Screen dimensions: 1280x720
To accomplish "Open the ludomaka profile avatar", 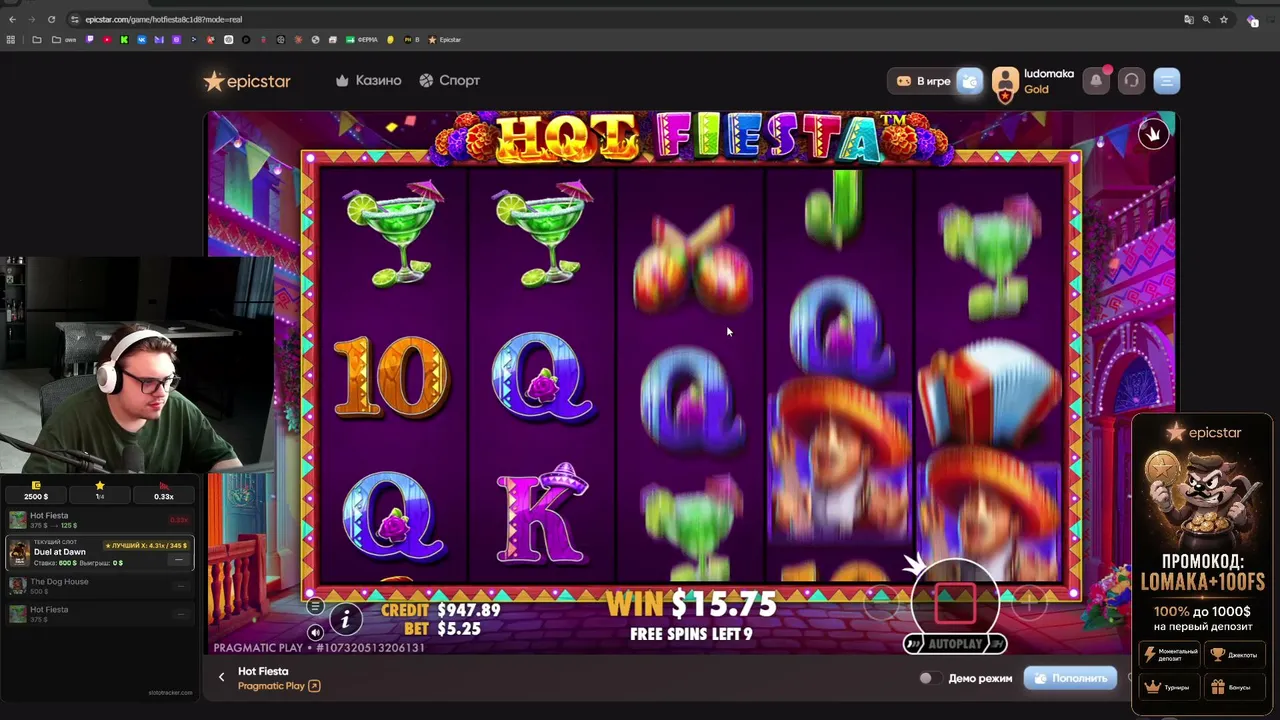I will [x=1005, y=82].
